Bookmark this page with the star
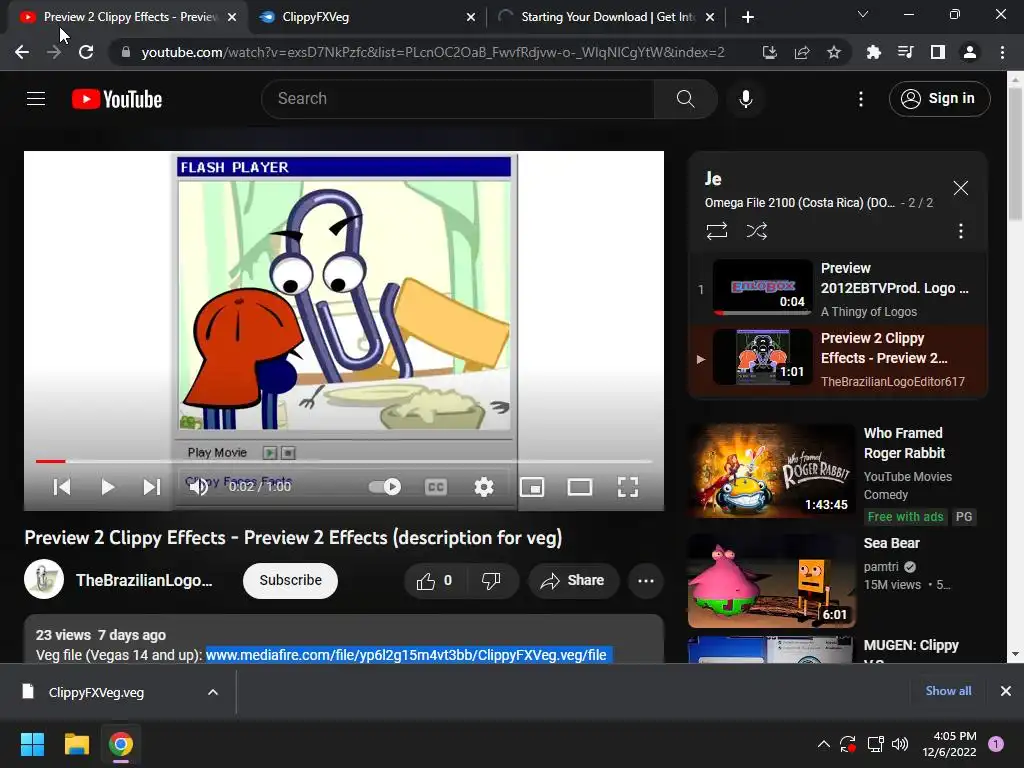 pyautogui.click(x=834, y=52)
